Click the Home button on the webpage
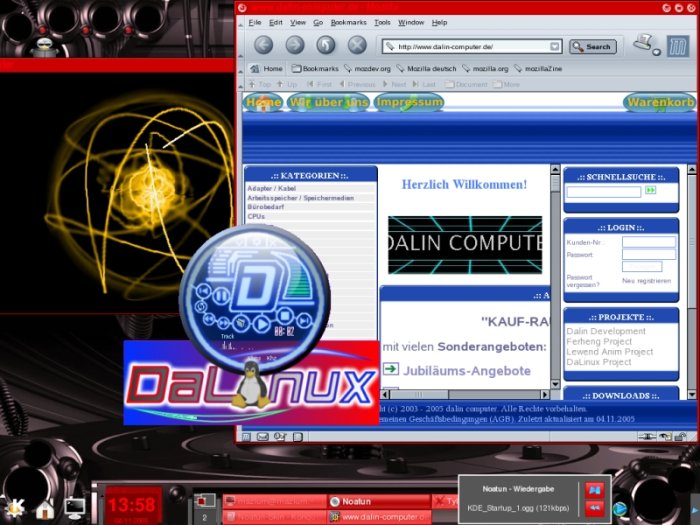 (x=263, y=102)
